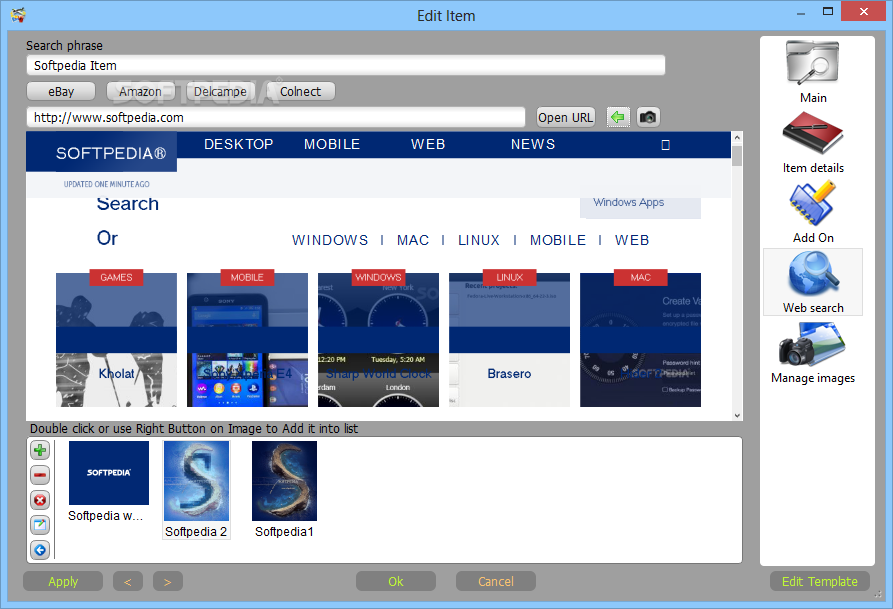Select the Softpedia1 image thumbnail
Viewport: 893px width, 609px height.
[x=284, y=490]
